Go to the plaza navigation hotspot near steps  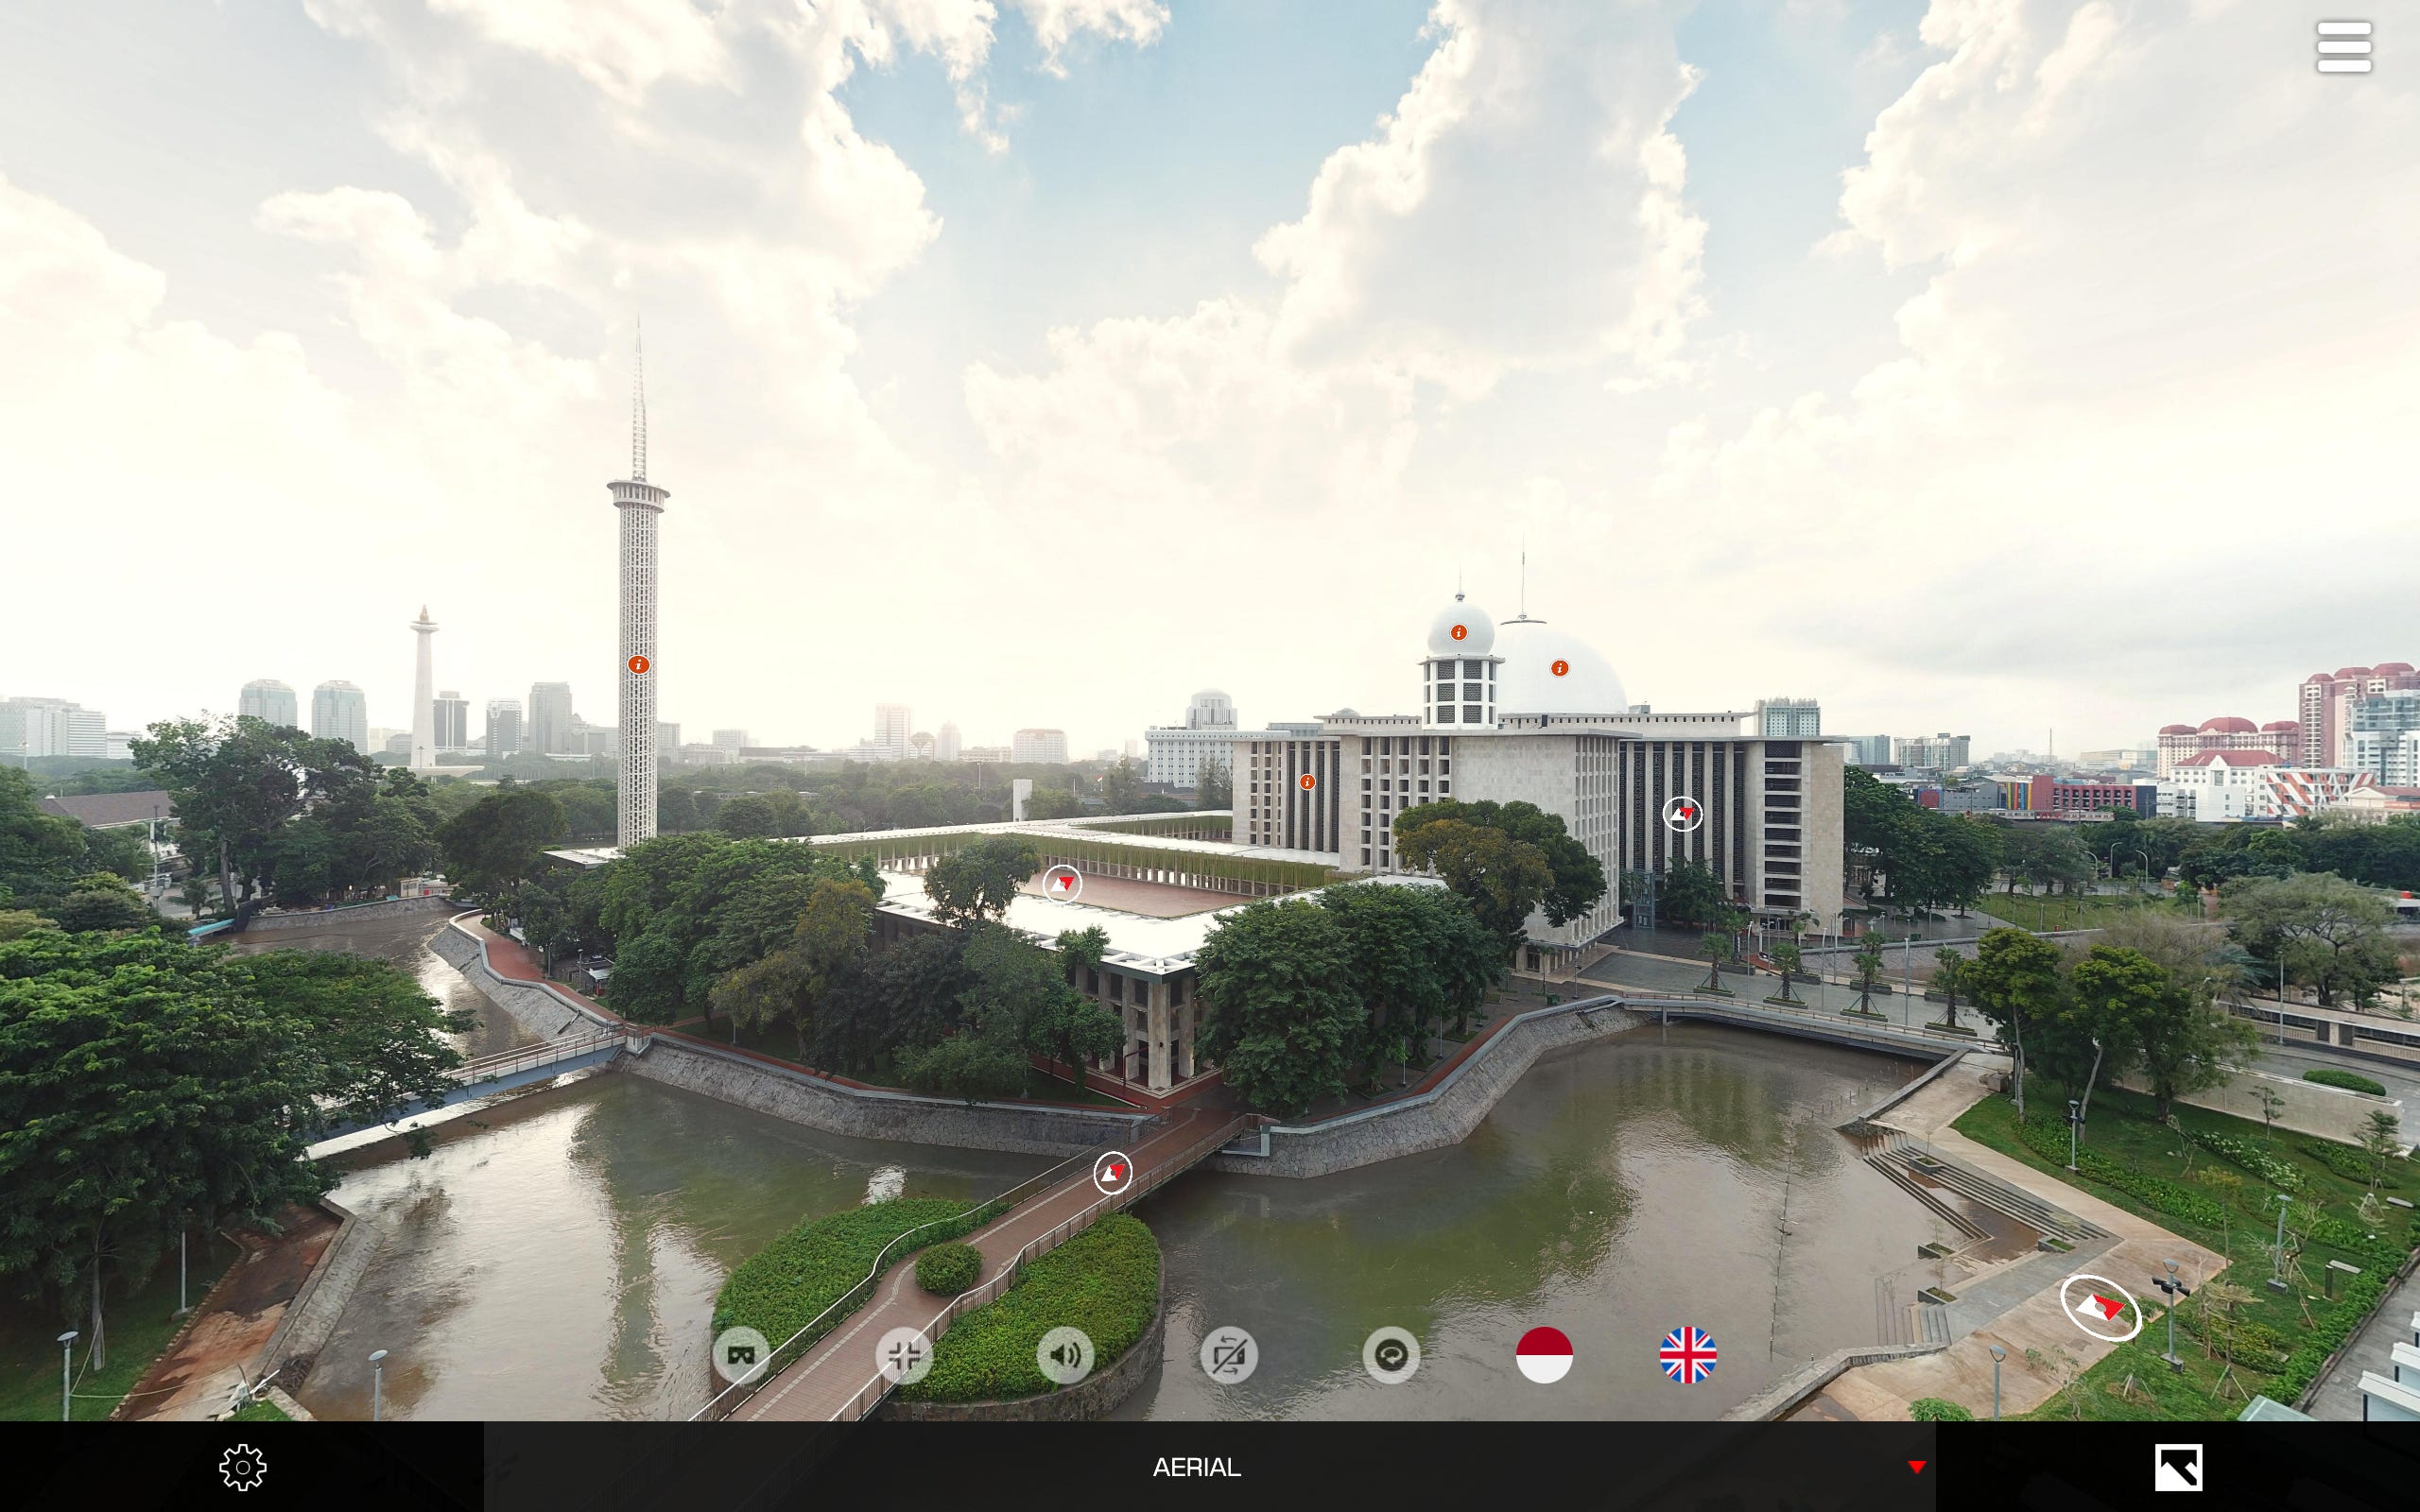coord(2100,1306)
